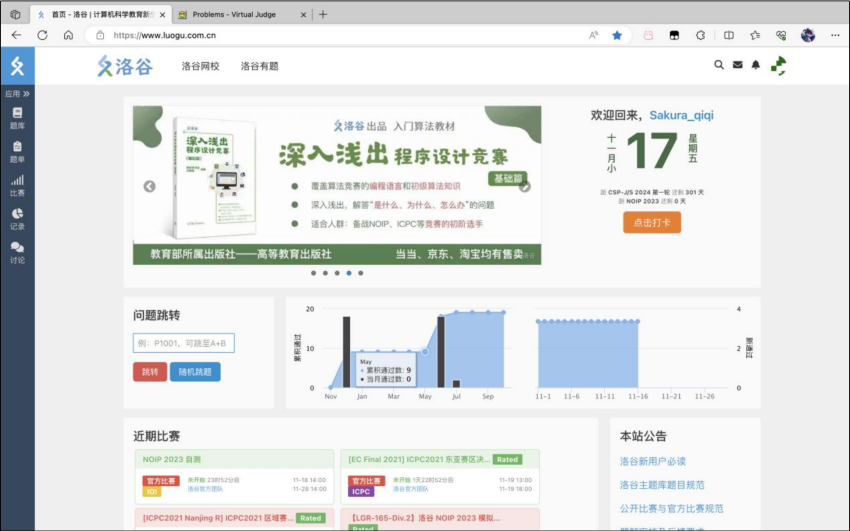Click the Luogu logo in blue sidebar
Image resolution: width=850 pixels, height=531 pixels.
coord(17,66)
